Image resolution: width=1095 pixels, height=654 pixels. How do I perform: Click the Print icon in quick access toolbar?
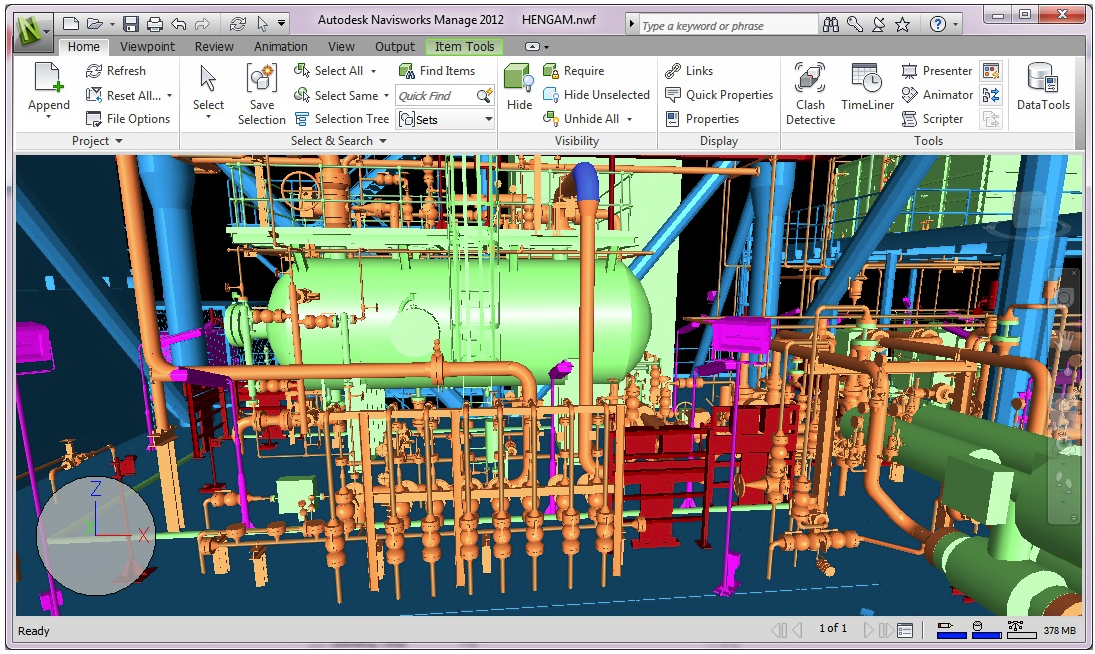click(154, 24)
